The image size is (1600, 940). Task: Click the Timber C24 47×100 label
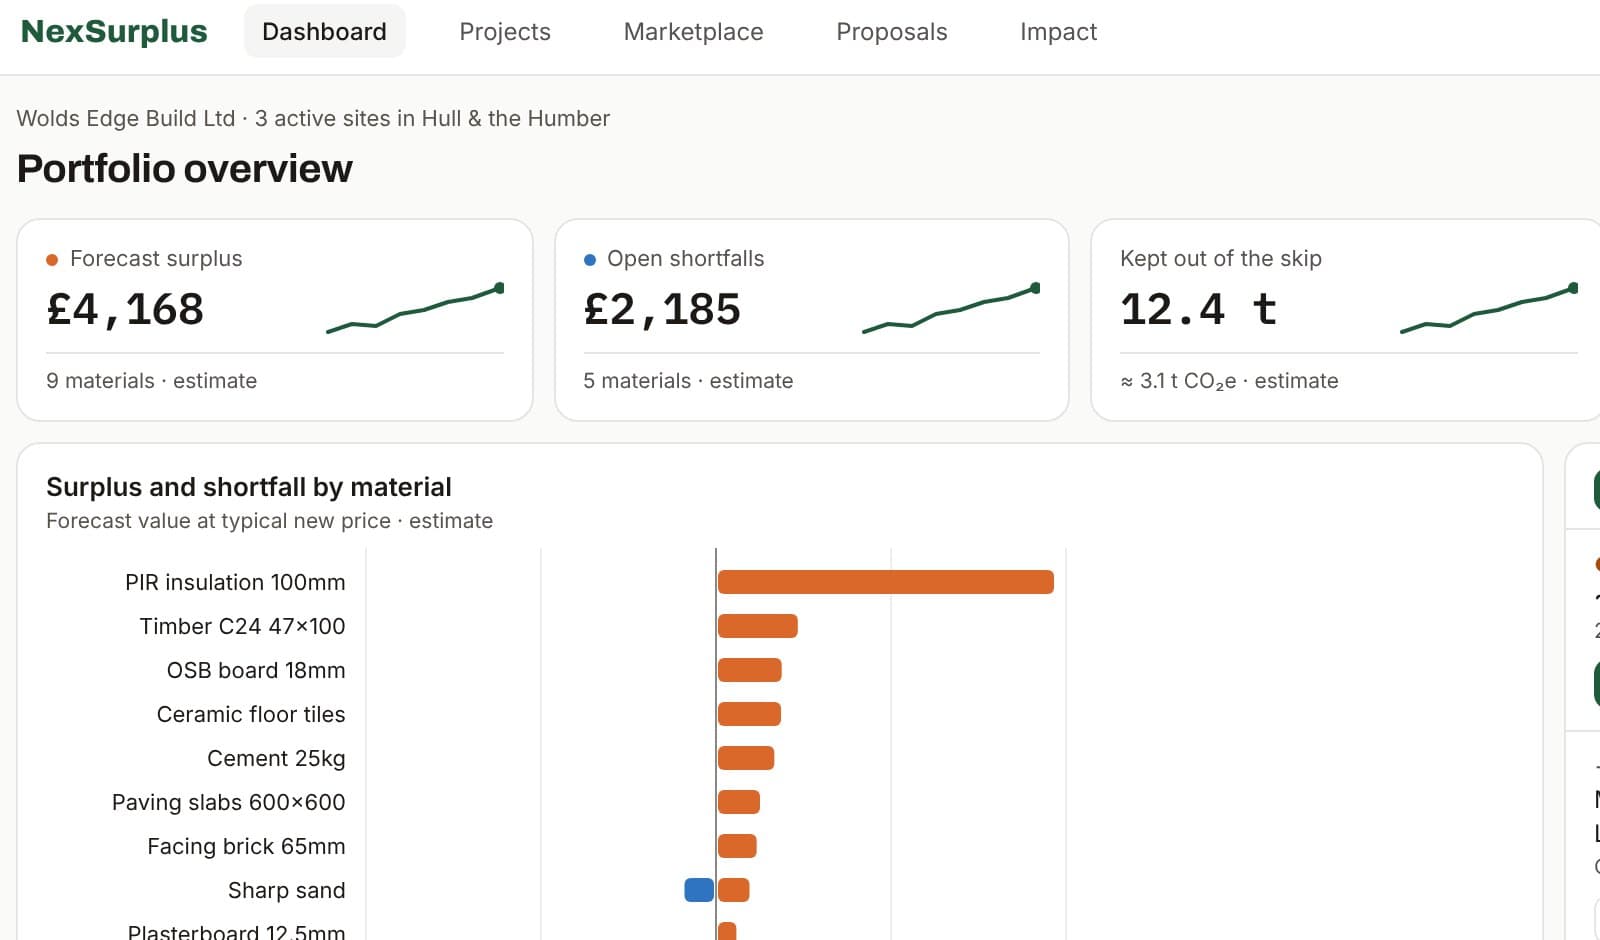(242, 626)
